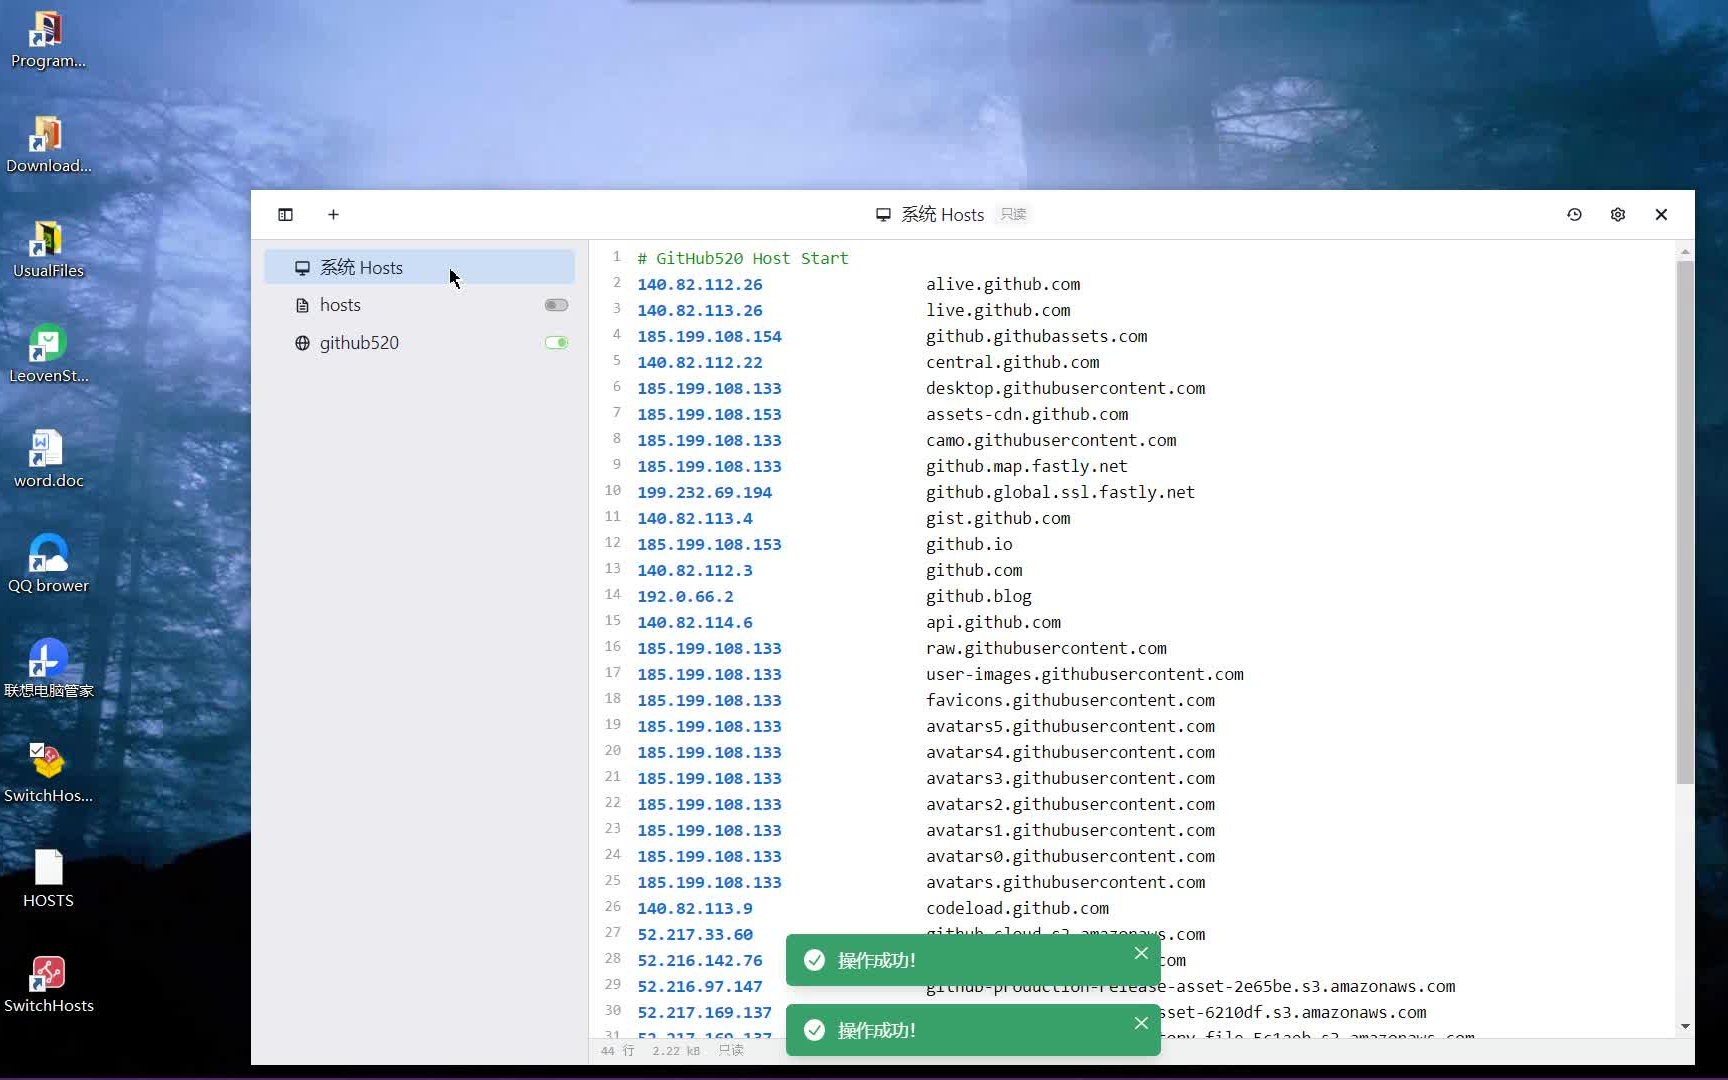Click github.githubassets.com hostname
The width and height of the screenshot is (1728, 1080).
pyautogui.click(x=1036, y=336)
